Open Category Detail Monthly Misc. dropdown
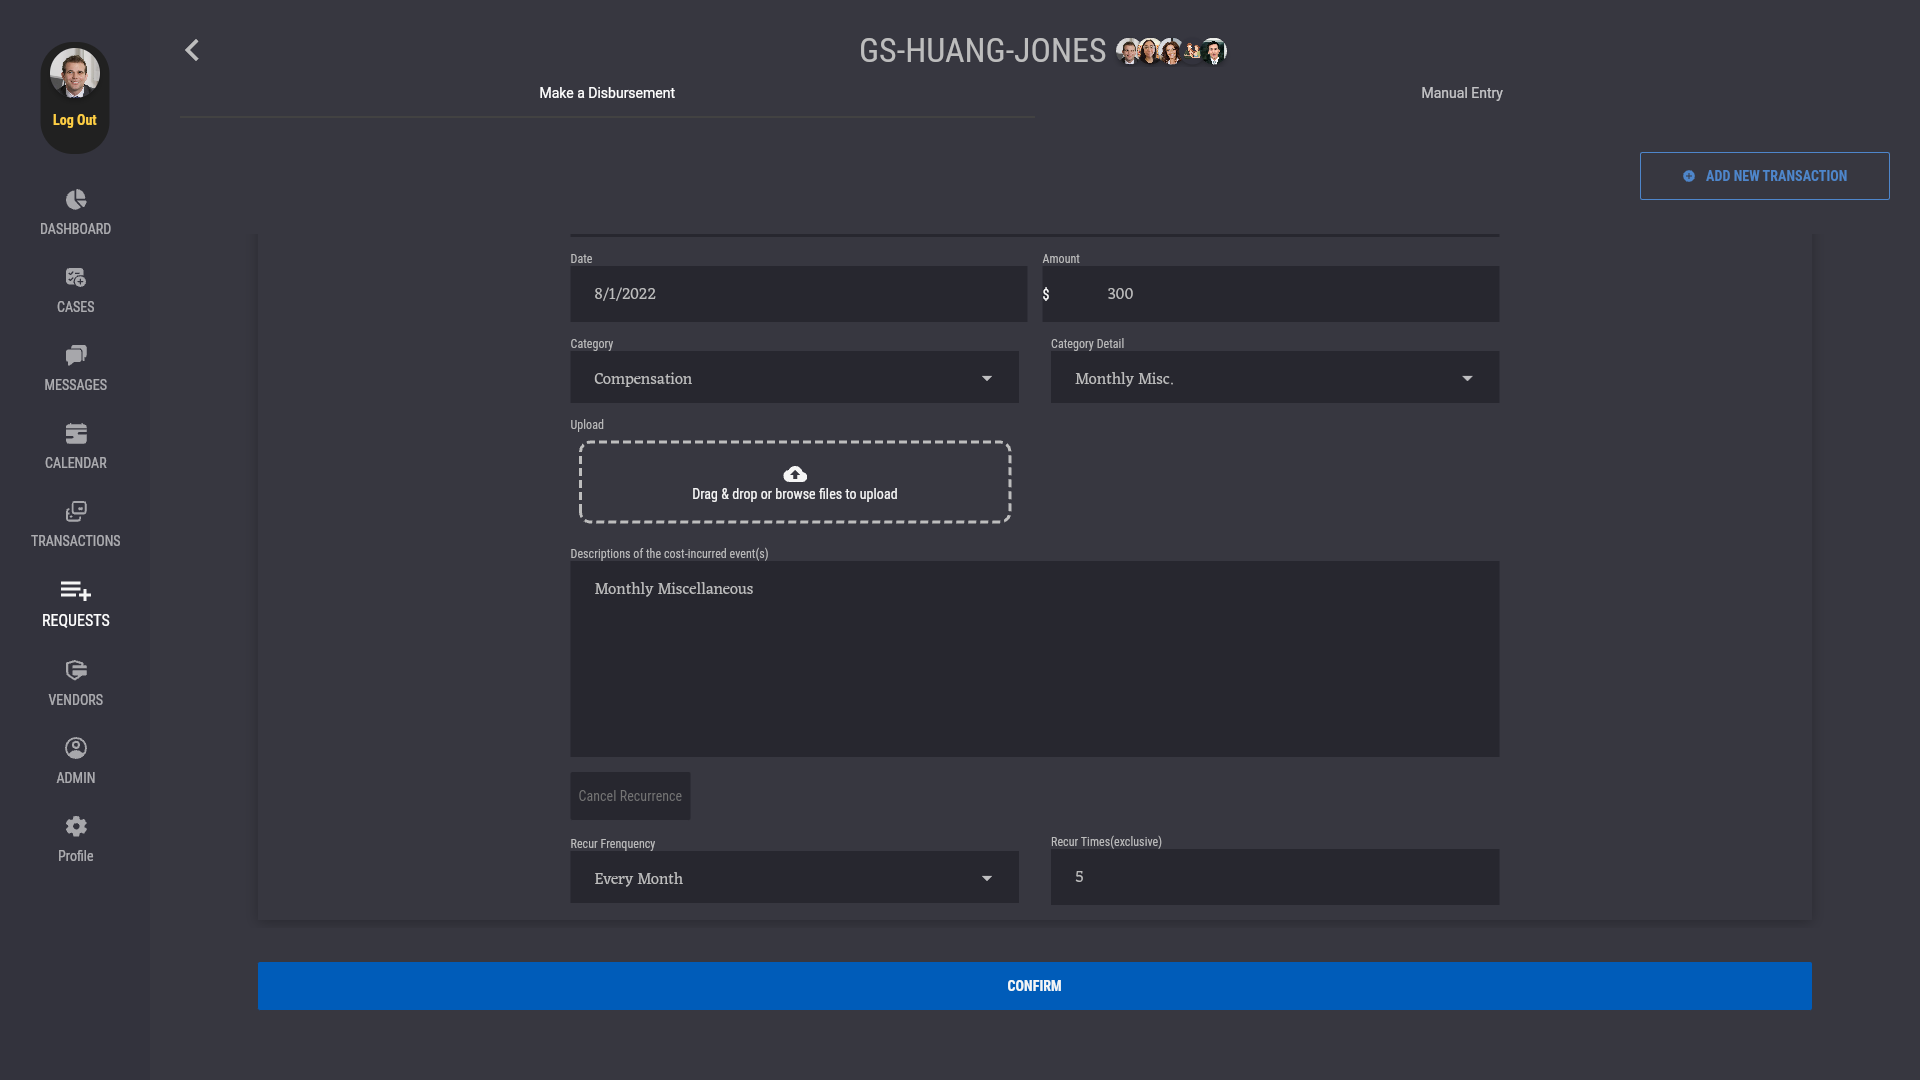This screenshot has height=1080, width=1920. tap(1274, 378)
